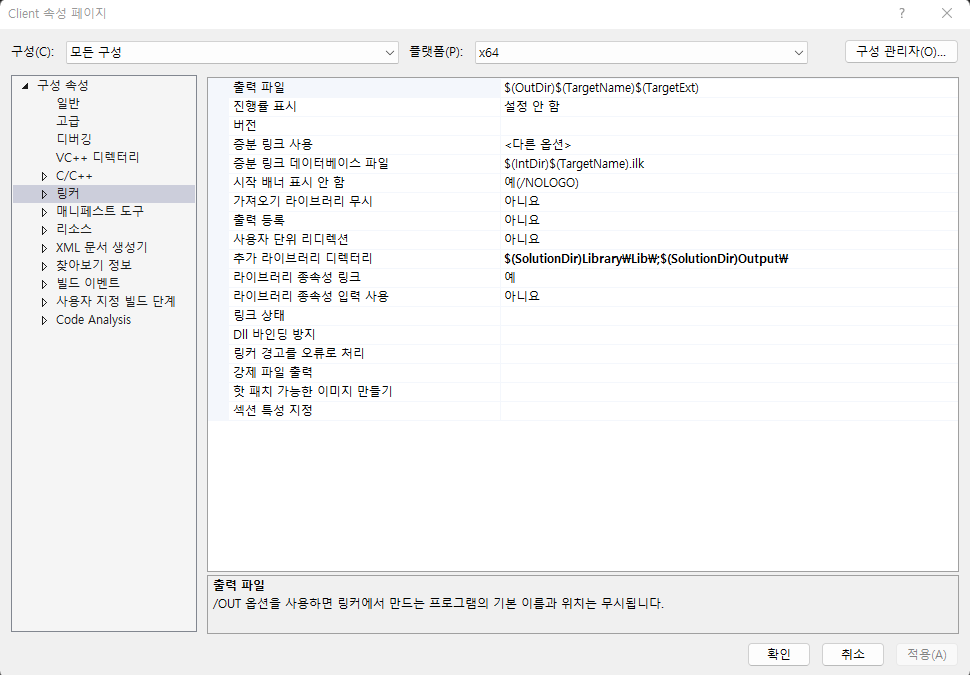The height and width of the screenshot is (675, 970).
Task: Expand the 매니페스트 도구 node arrow
Action: [x=44, y=212]
